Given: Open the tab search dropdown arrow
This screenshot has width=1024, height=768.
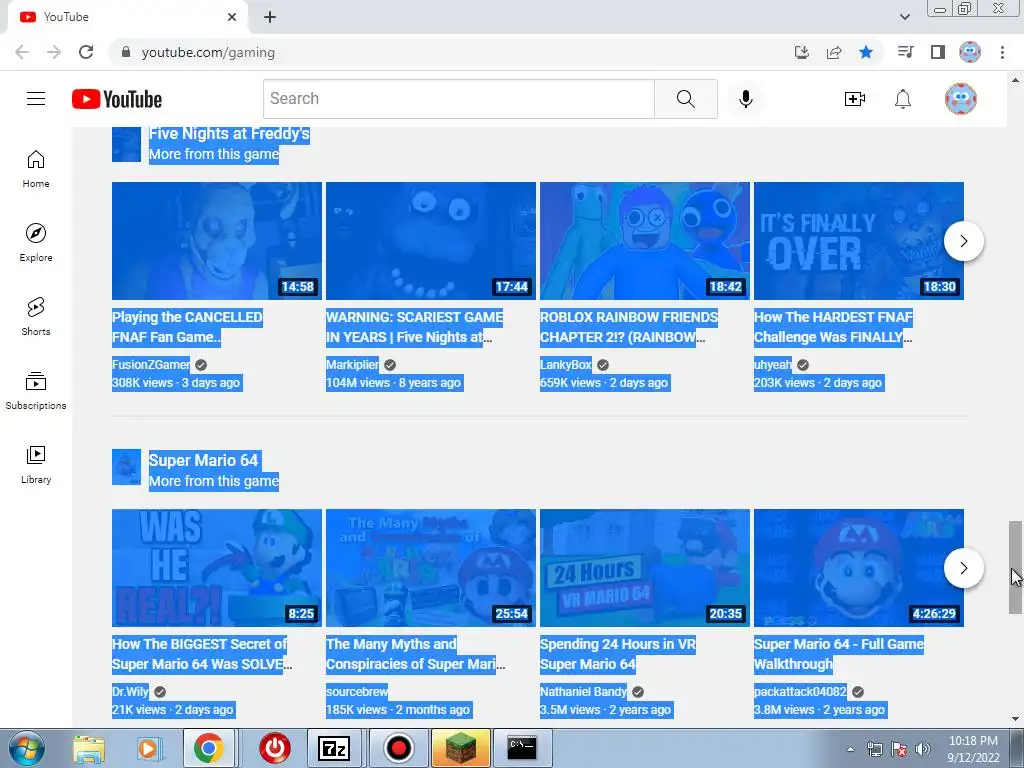Looking at the screenshot, I should coord(904,17).
